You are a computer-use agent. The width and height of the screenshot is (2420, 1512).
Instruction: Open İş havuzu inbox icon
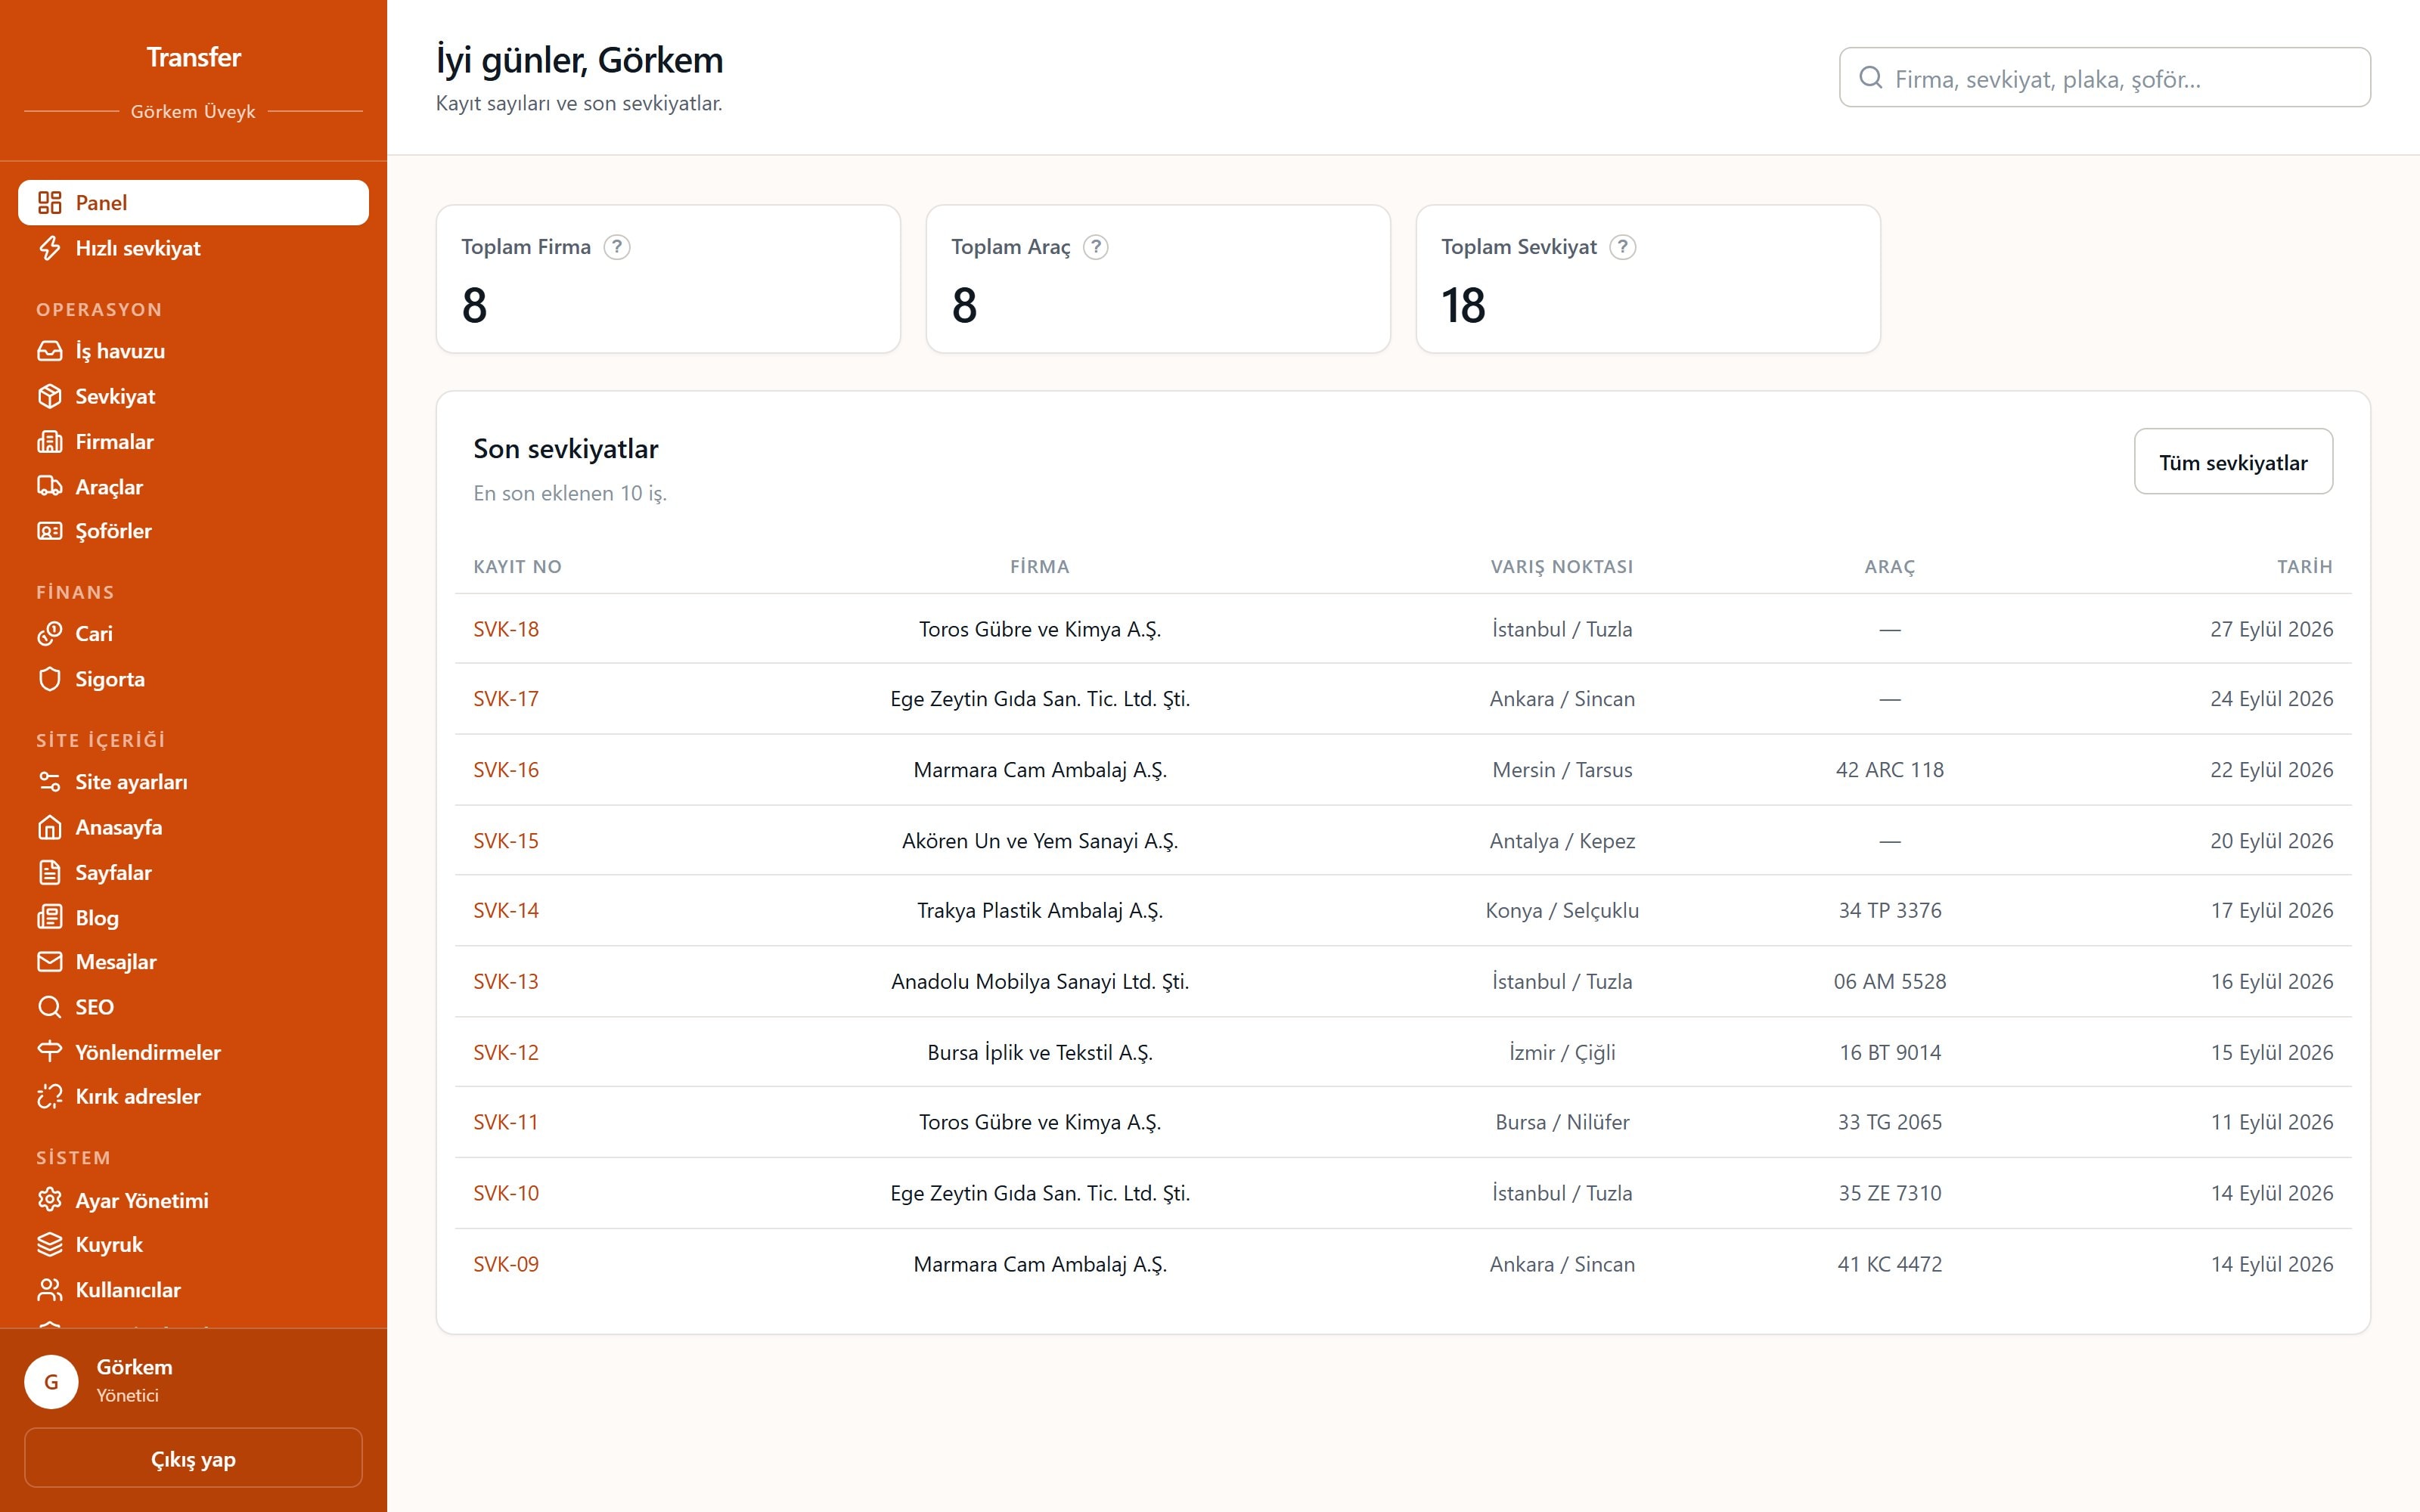tap(49, 351)
